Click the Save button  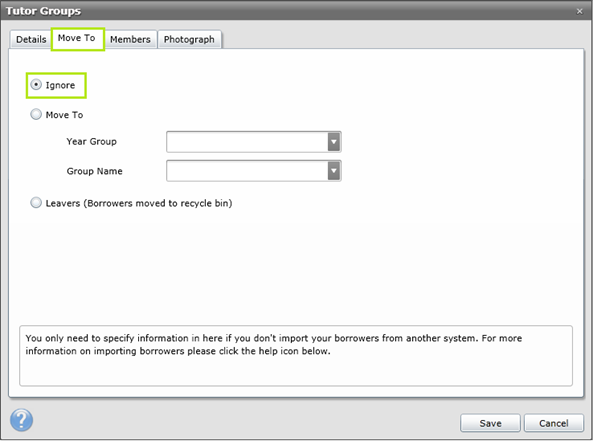click(490, 423)
